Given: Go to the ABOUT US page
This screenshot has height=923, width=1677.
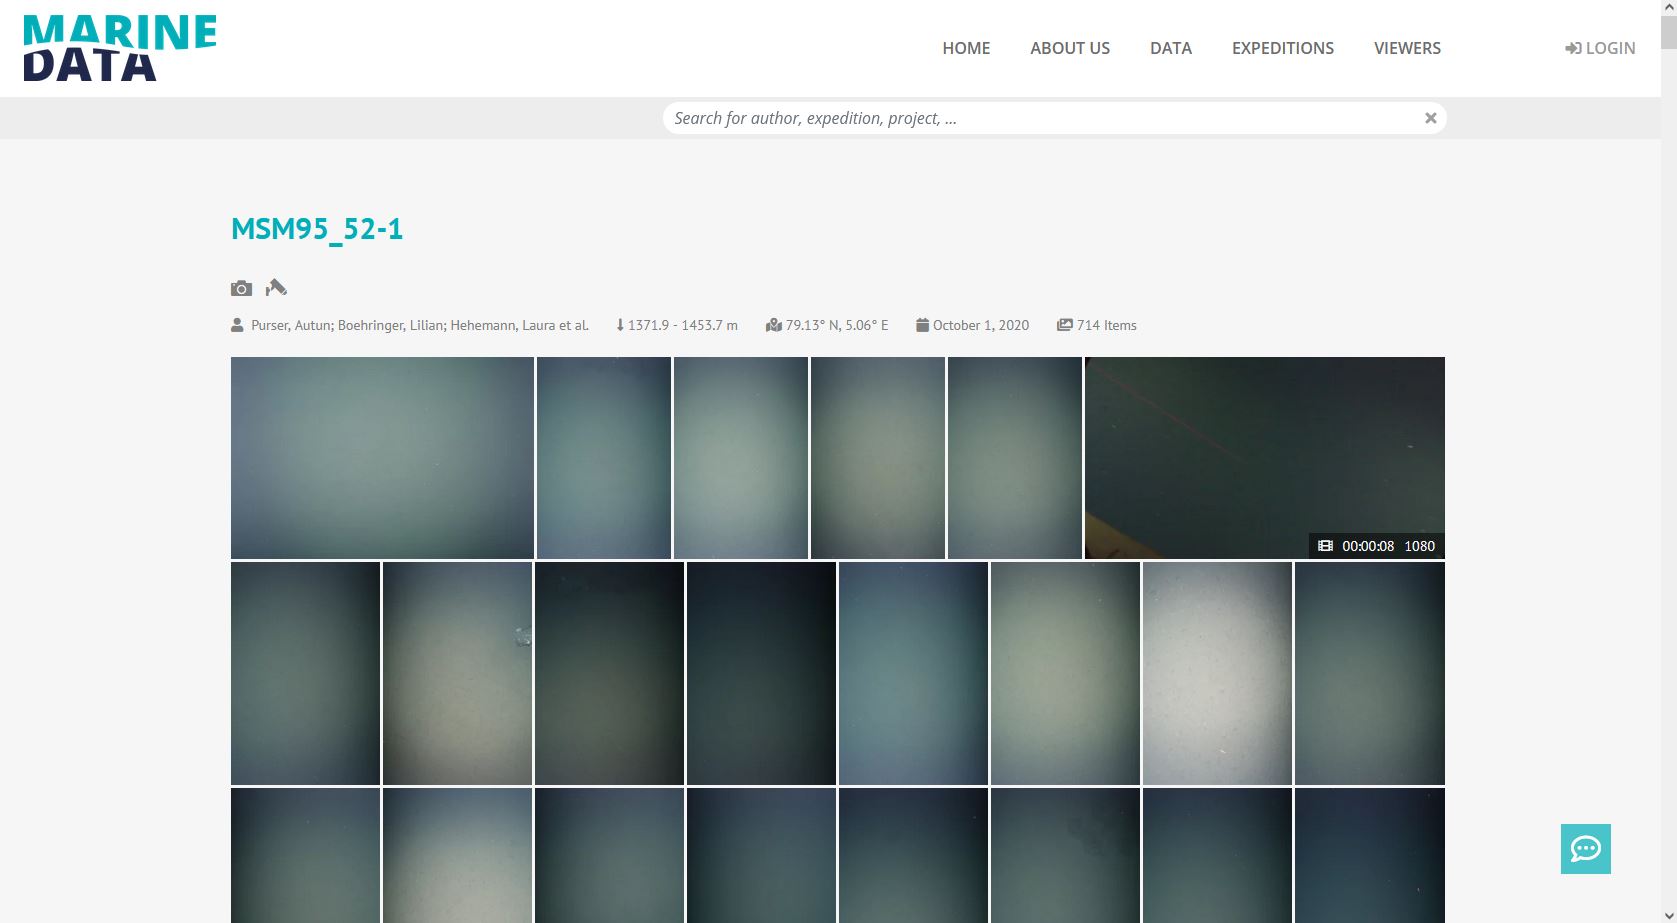Looking at the screenshot, I should tap(1070, 48).
